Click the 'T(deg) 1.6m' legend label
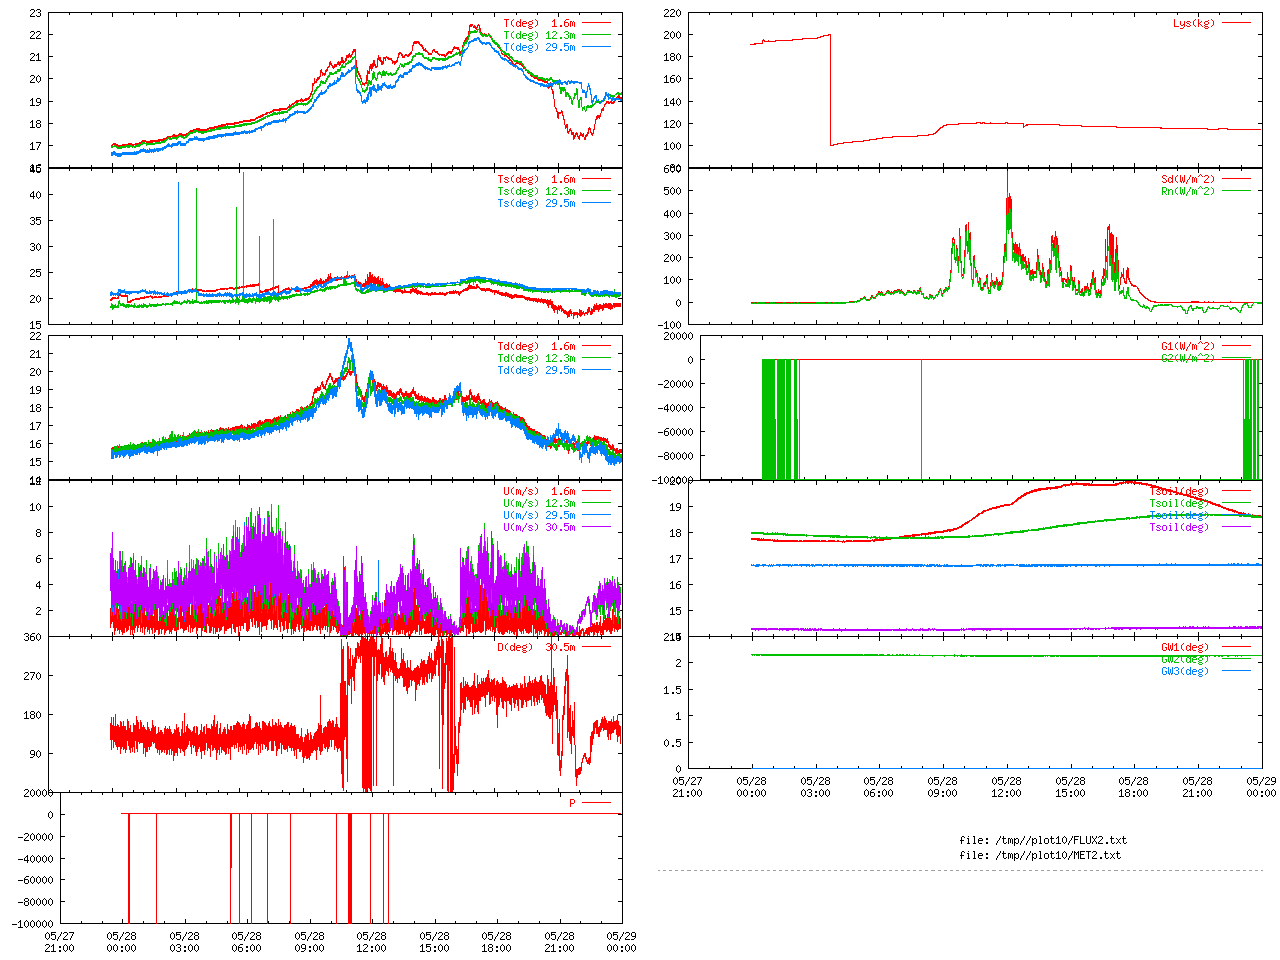The image size is (1280, 960). 539,23
